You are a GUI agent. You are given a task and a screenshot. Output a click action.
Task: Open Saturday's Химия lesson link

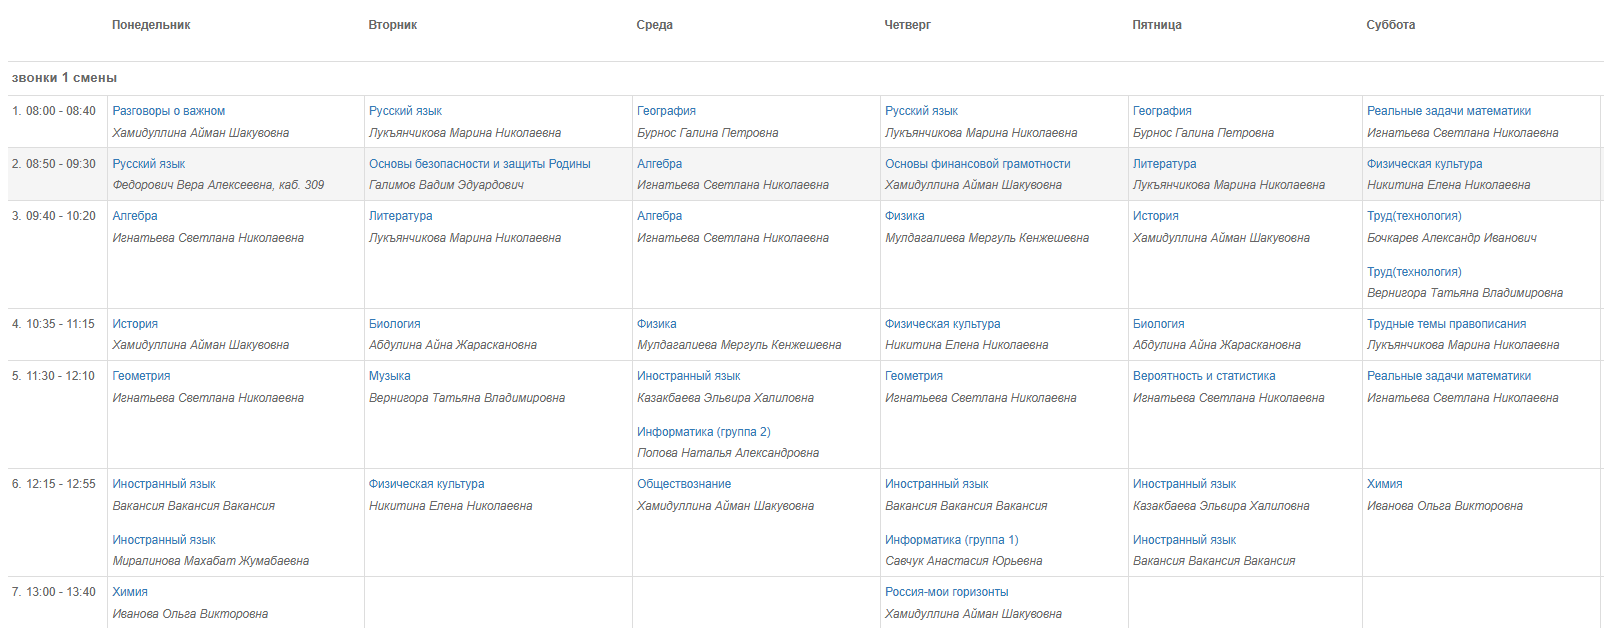[x=1384, y=484]
